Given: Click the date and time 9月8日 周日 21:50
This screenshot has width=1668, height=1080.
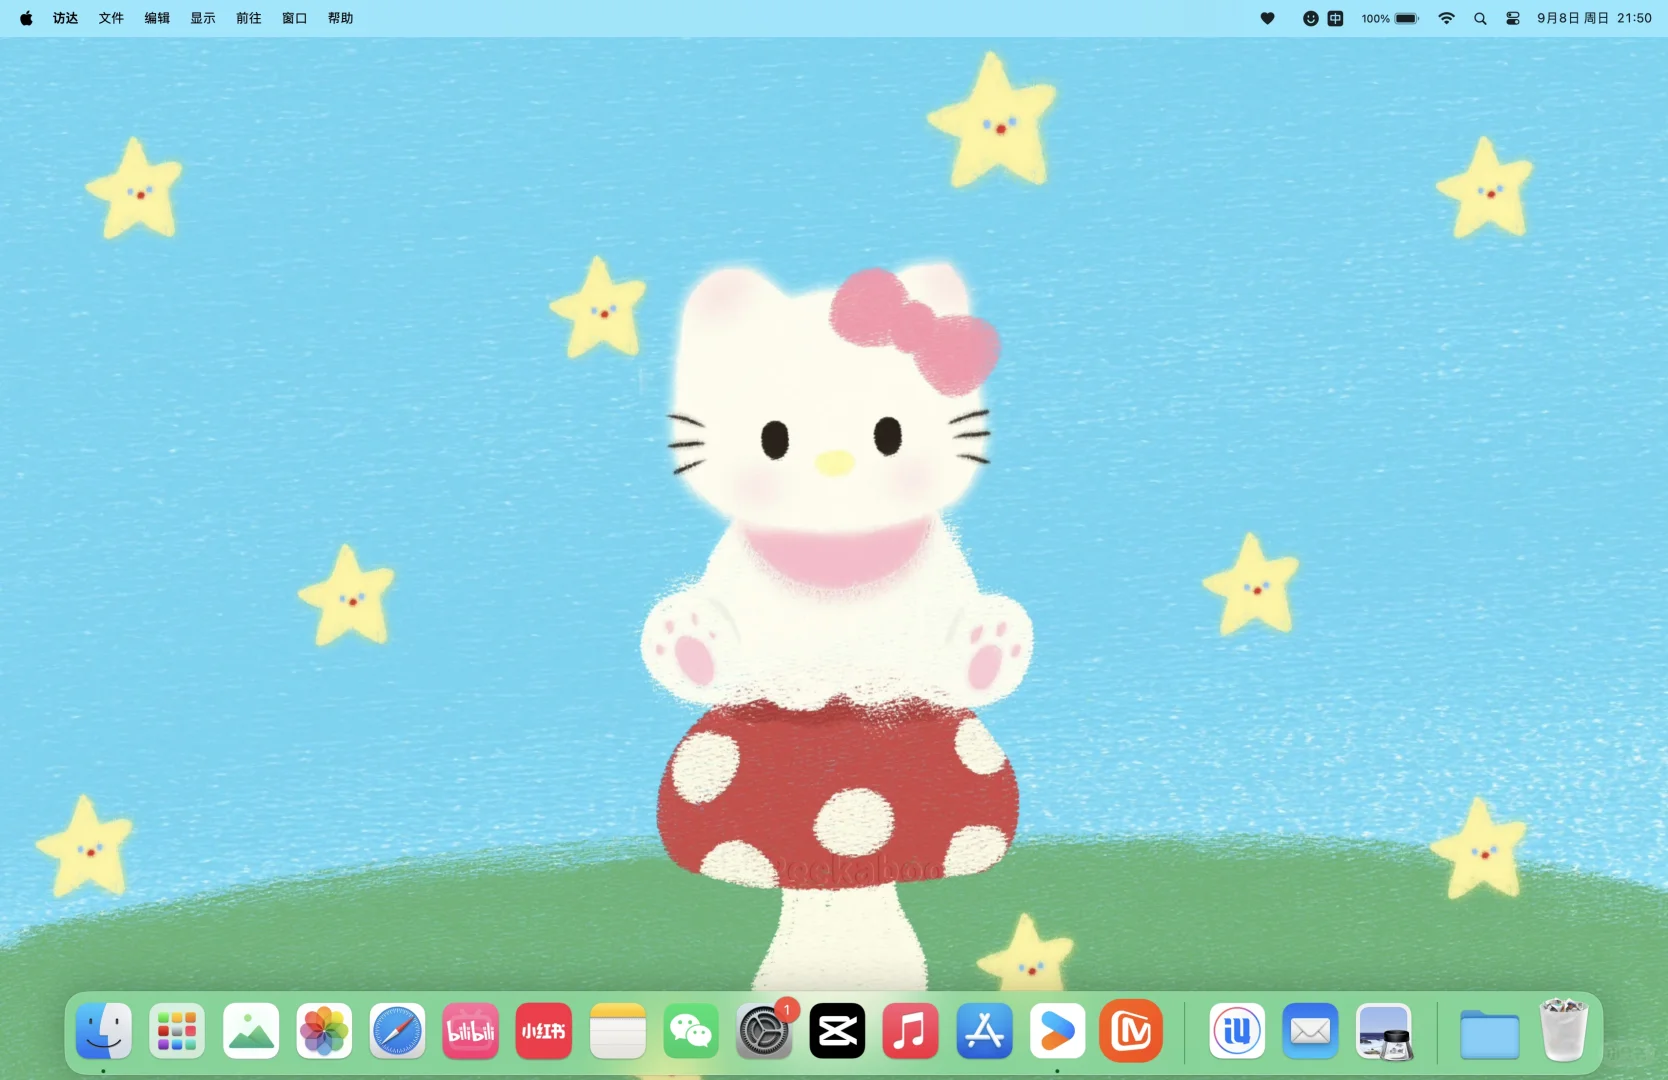Looking at the screenshot, I should 1594,18.
